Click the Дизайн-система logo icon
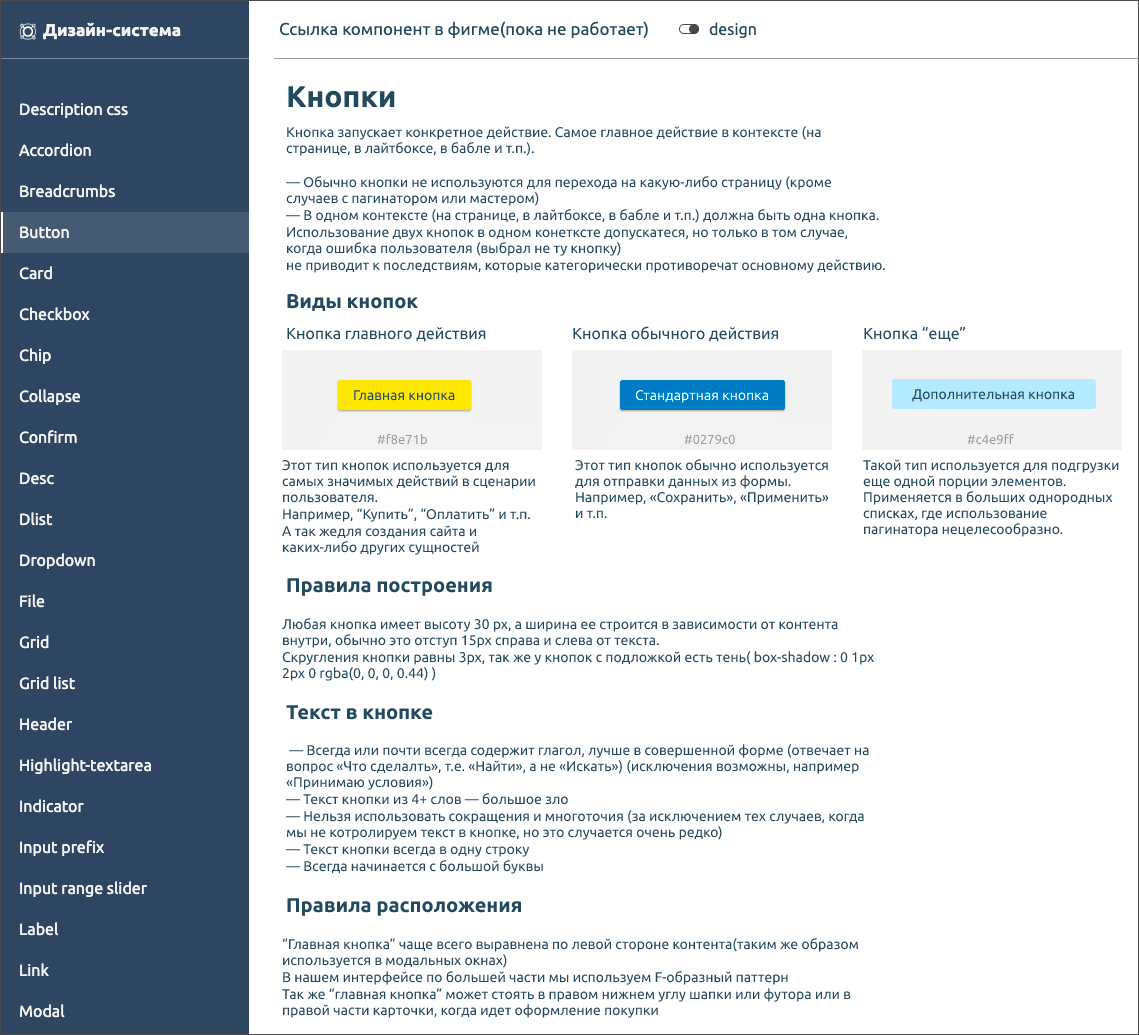Image resolution: width=1139 pixels, height=1035 pixels. (x=28, y=31)
